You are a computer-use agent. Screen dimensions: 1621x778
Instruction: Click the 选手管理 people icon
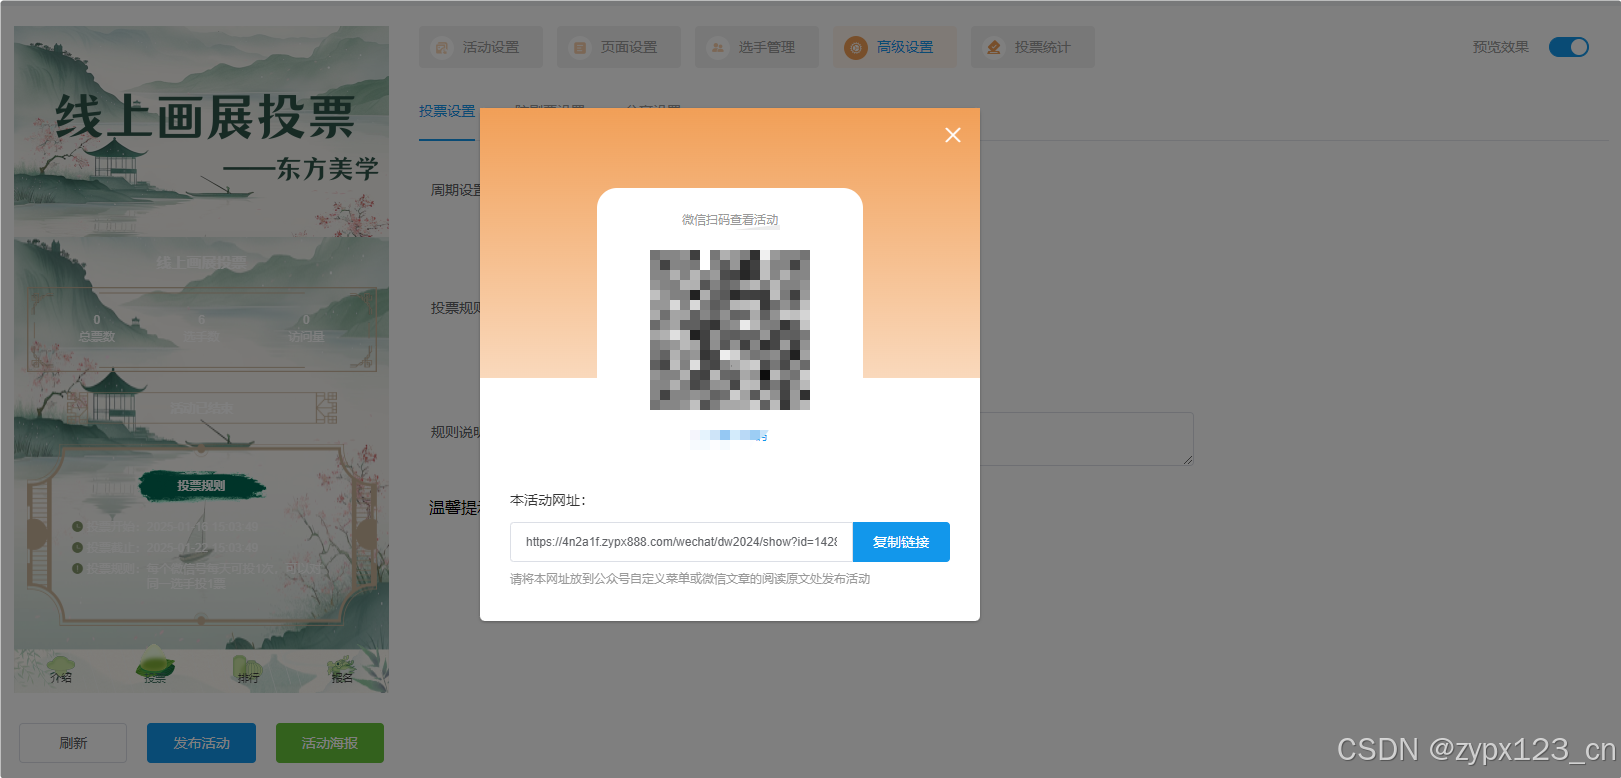point(718,47)
